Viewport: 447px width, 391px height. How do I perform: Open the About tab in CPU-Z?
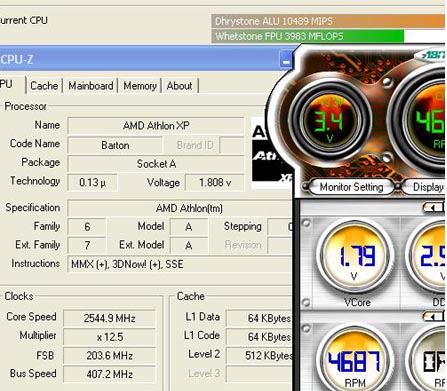coord(180,86)
